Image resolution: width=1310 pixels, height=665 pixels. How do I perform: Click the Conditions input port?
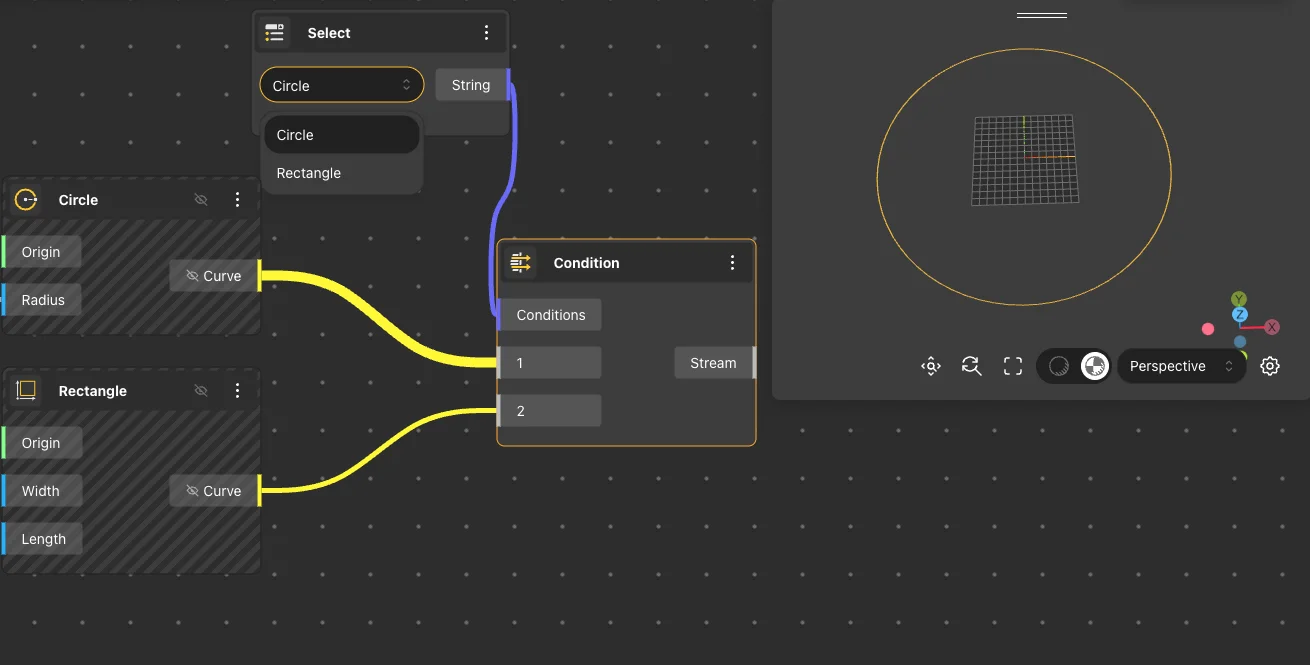(550, 315)
